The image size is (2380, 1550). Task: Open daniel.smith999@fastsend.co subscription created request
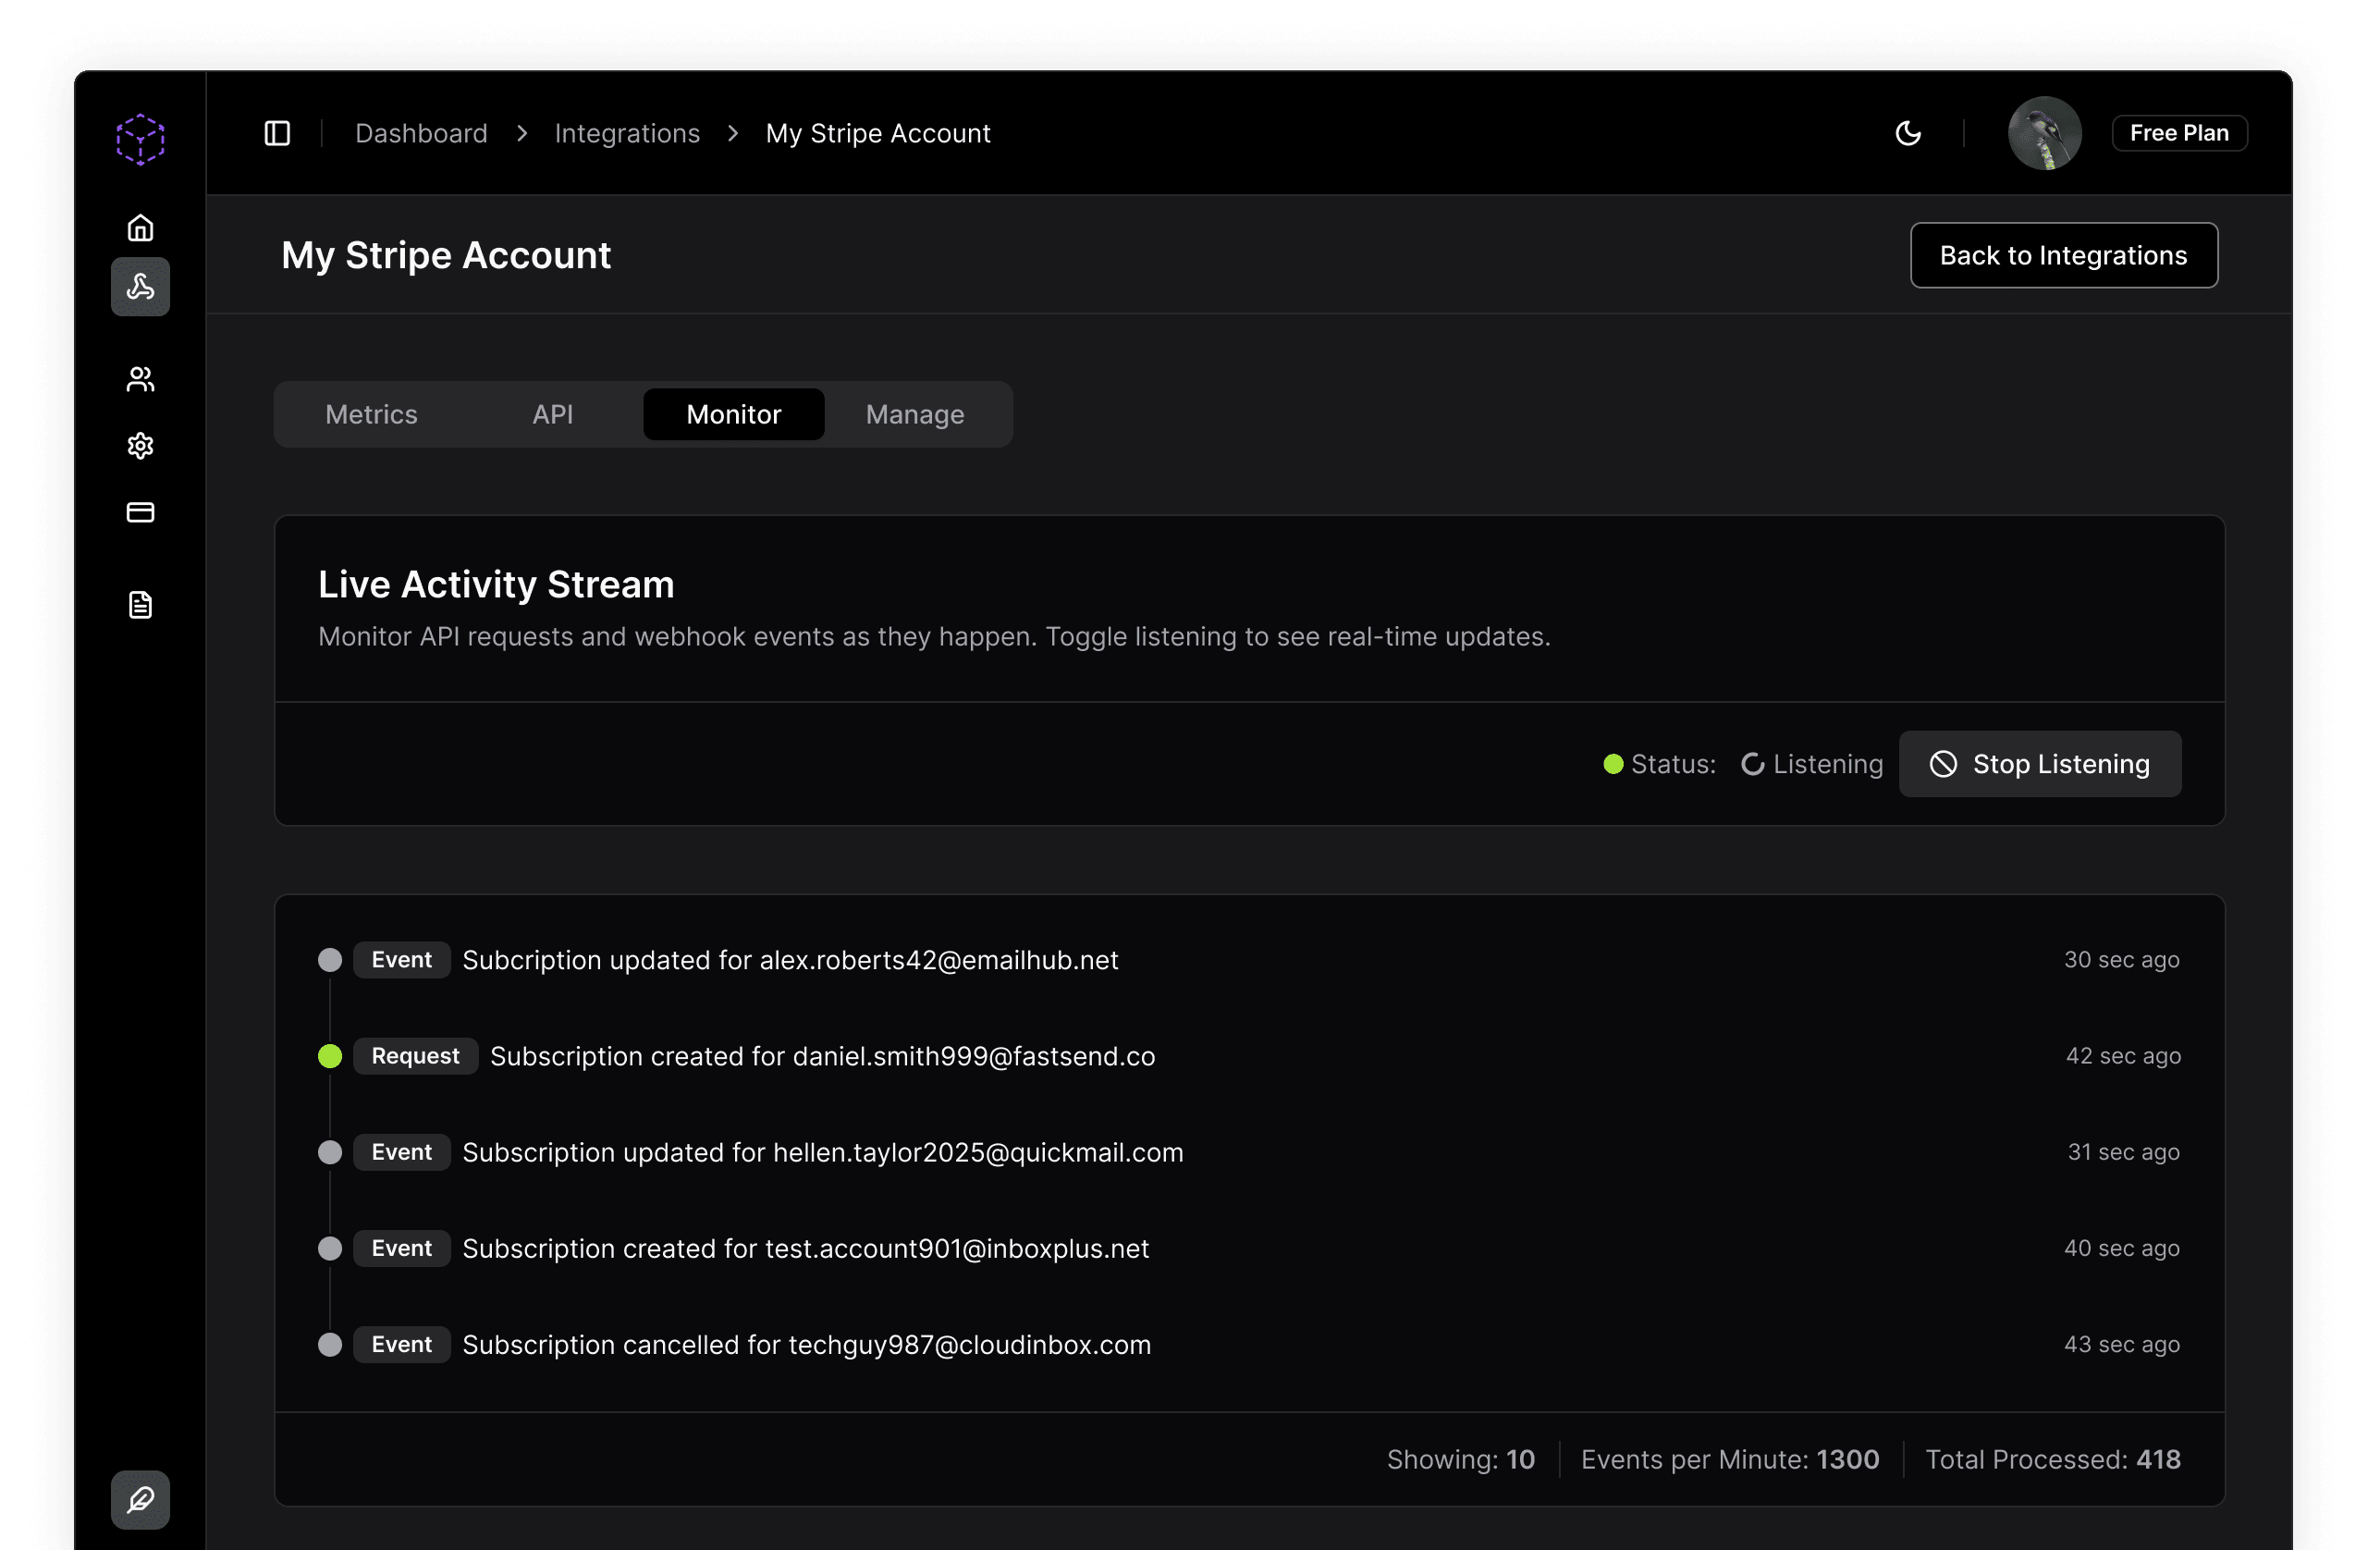point(1249,1056)
